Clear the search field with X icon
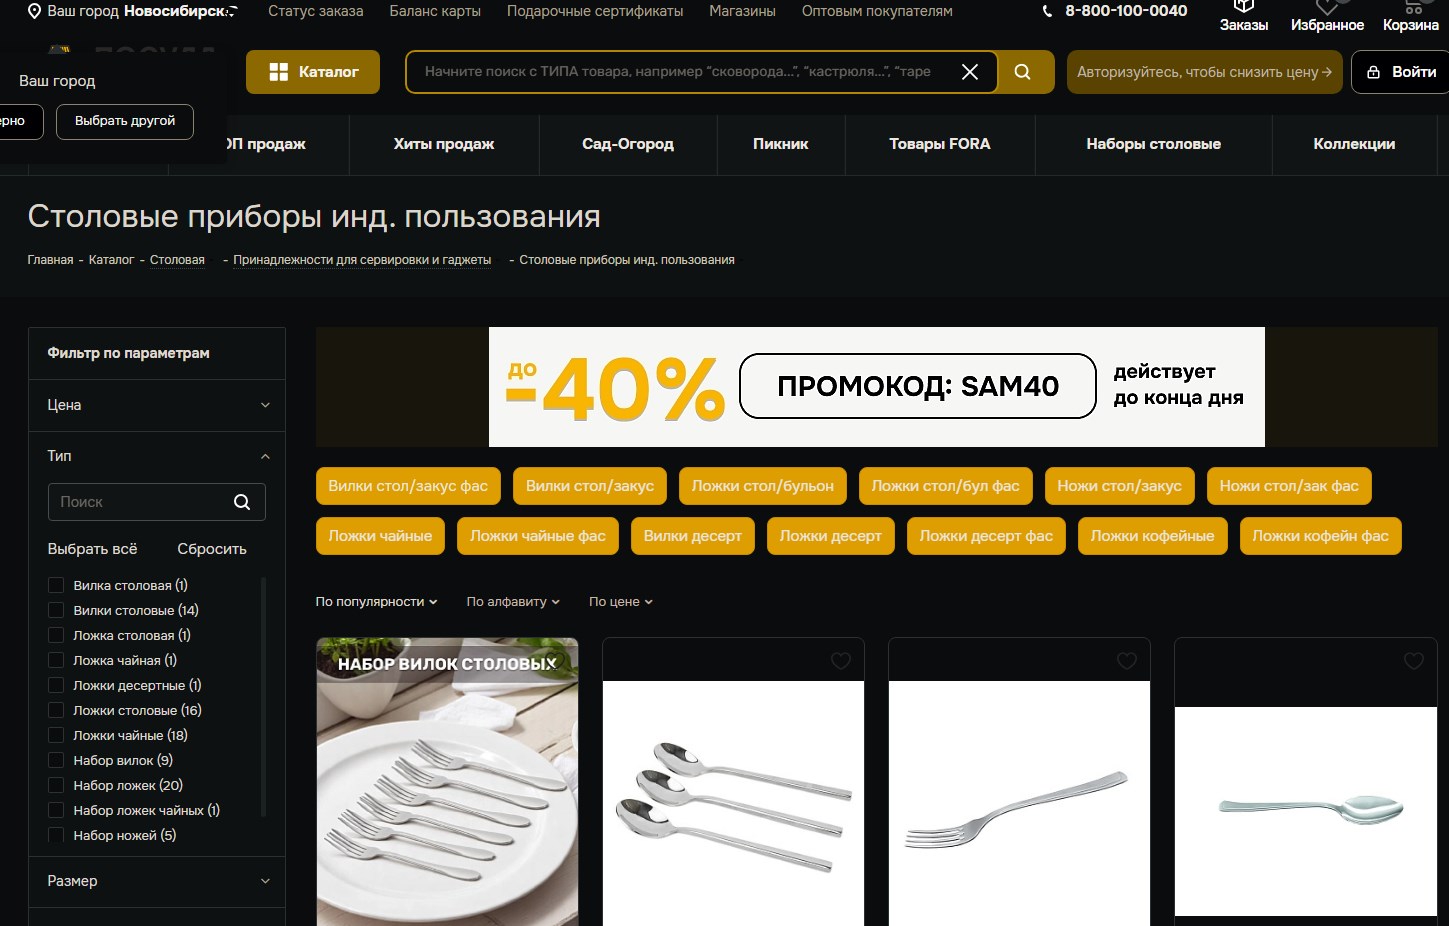Viewport: 1449px width, 926px height. (969, 72)
